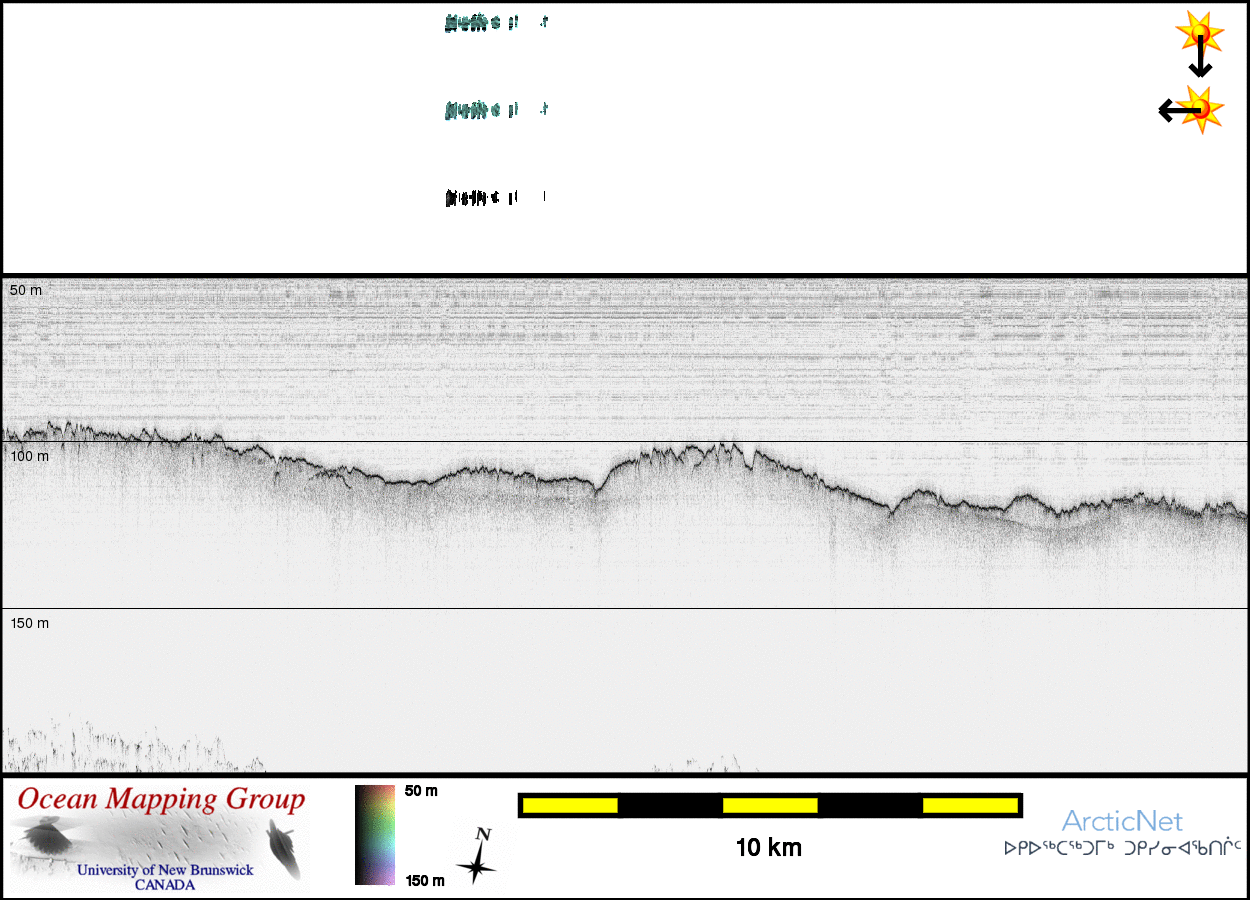Viewport: 1250px width, 900px height.
Task: Click the 100 m depth line label
Action: (29, 456)
